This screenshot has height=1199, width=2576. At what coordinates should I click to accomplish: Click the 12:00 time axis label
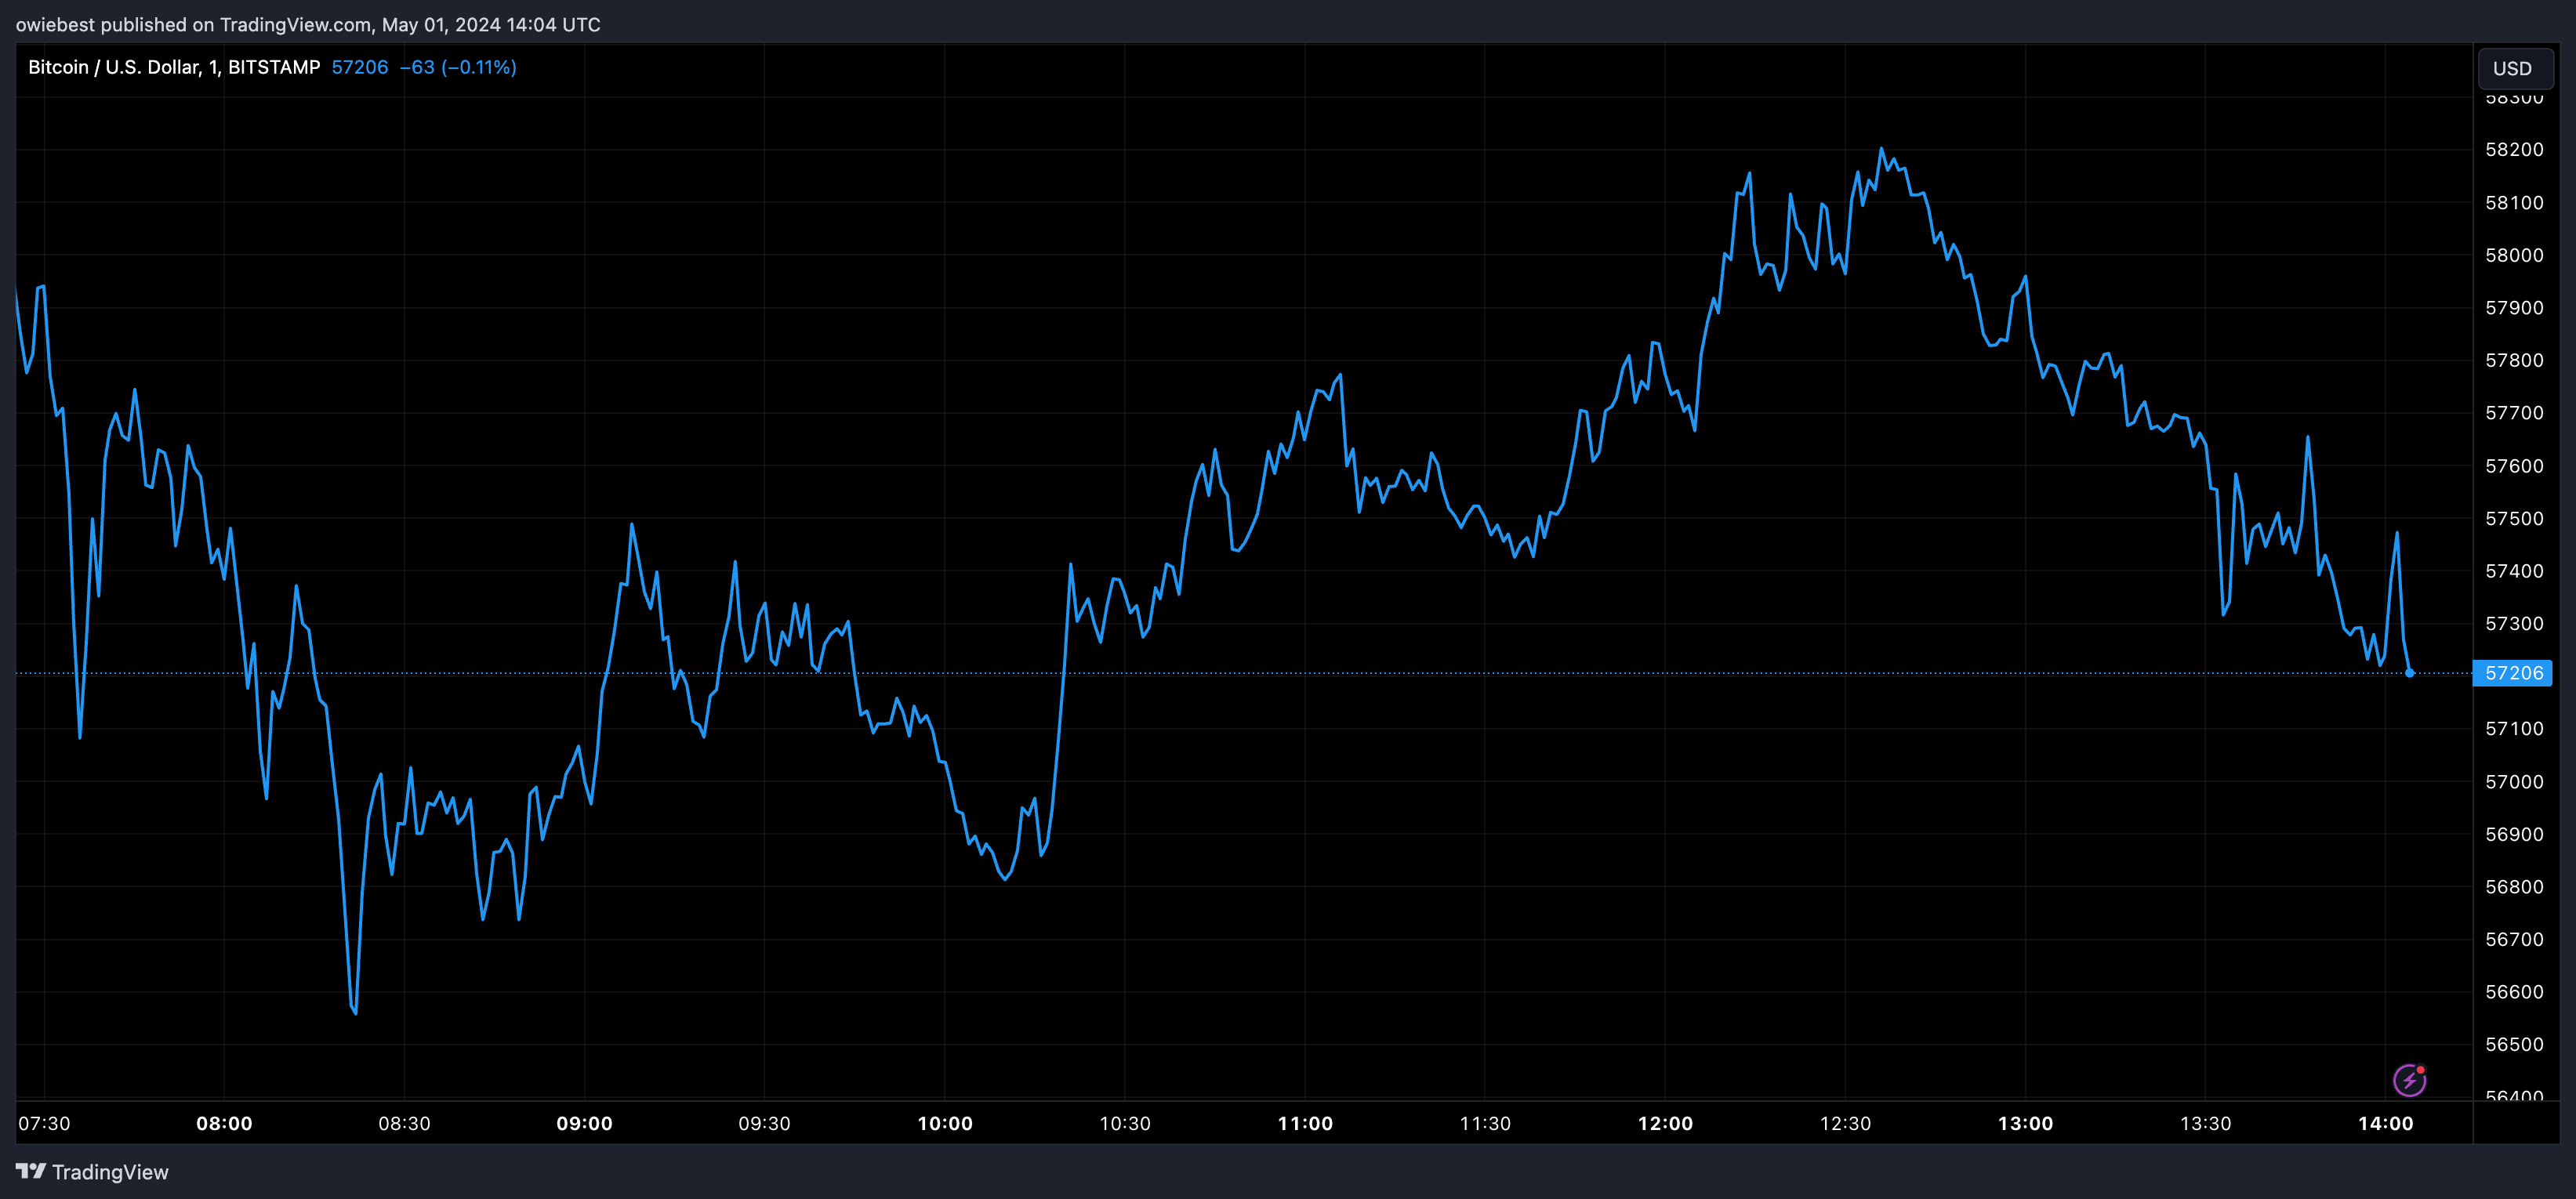pyautogui.click(x=1665, y=1123)
